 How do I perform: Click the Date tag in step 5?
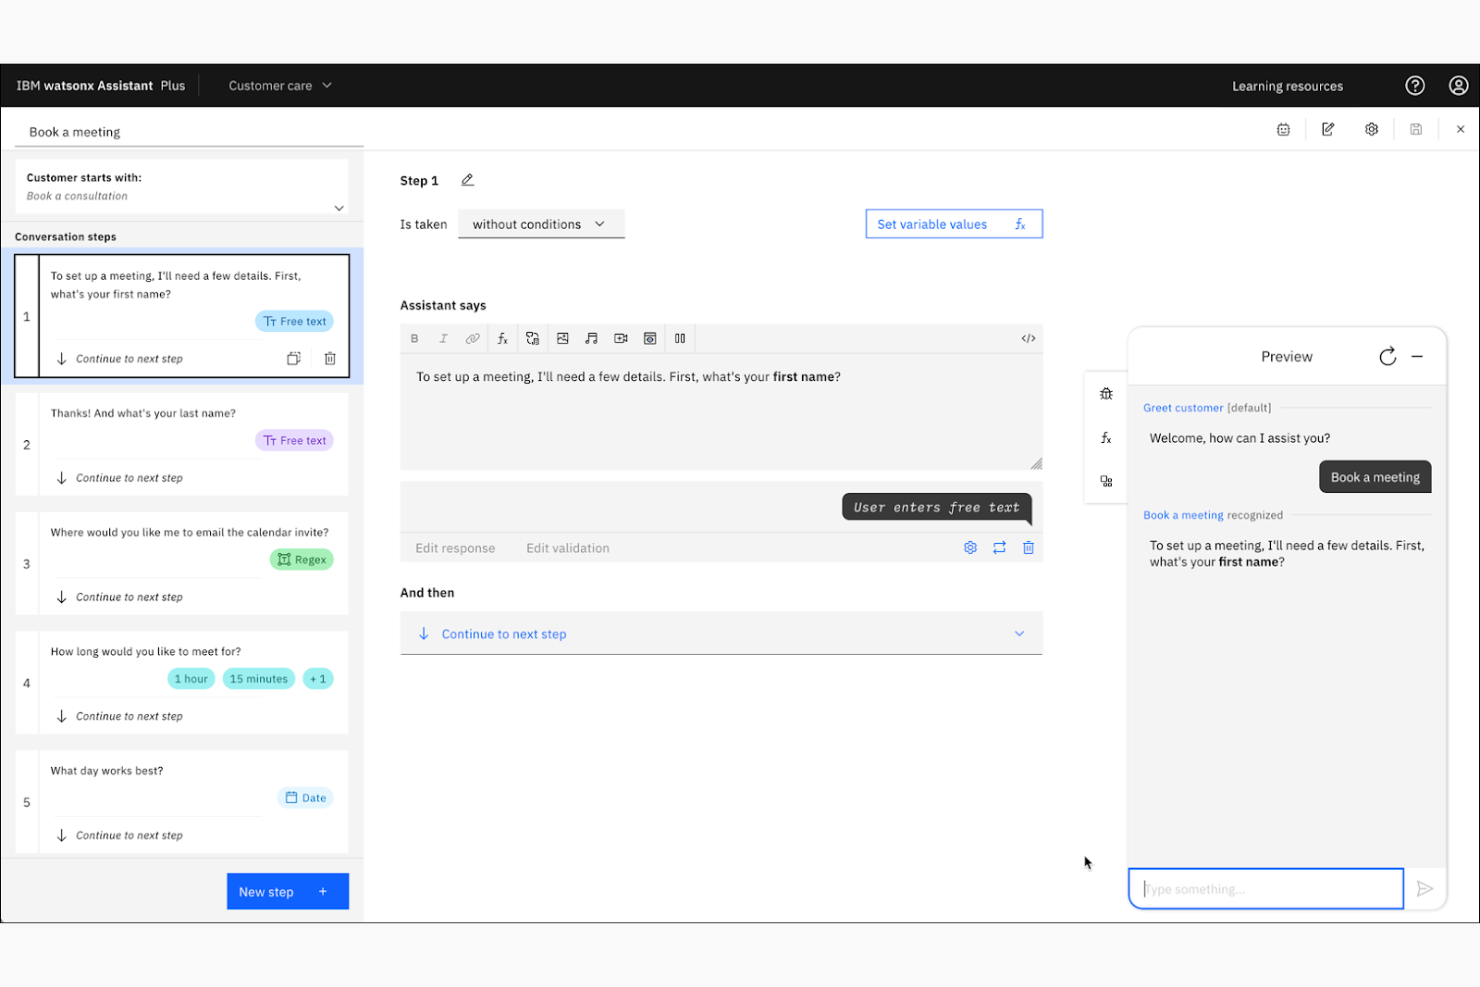(306, 798)
